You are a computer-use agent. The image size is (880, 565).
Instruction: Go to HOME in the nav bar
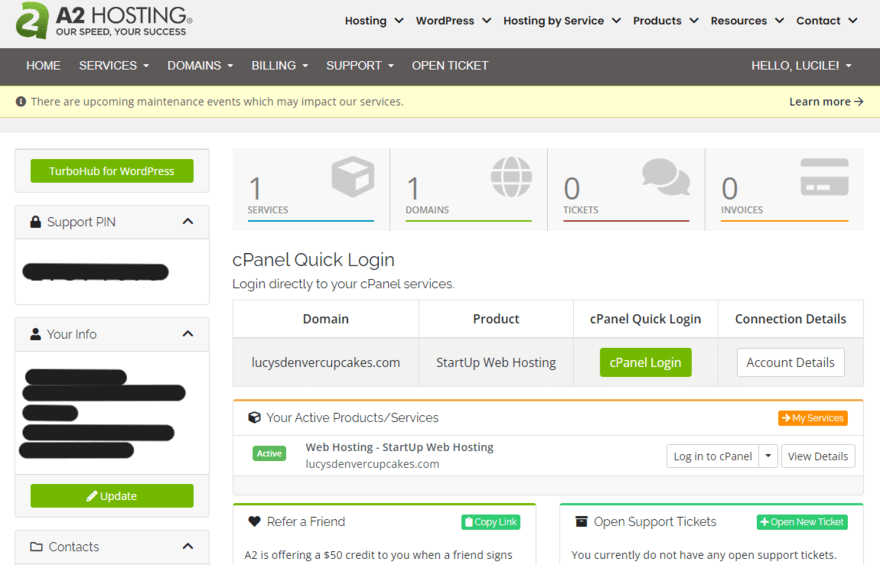(43, 66)
